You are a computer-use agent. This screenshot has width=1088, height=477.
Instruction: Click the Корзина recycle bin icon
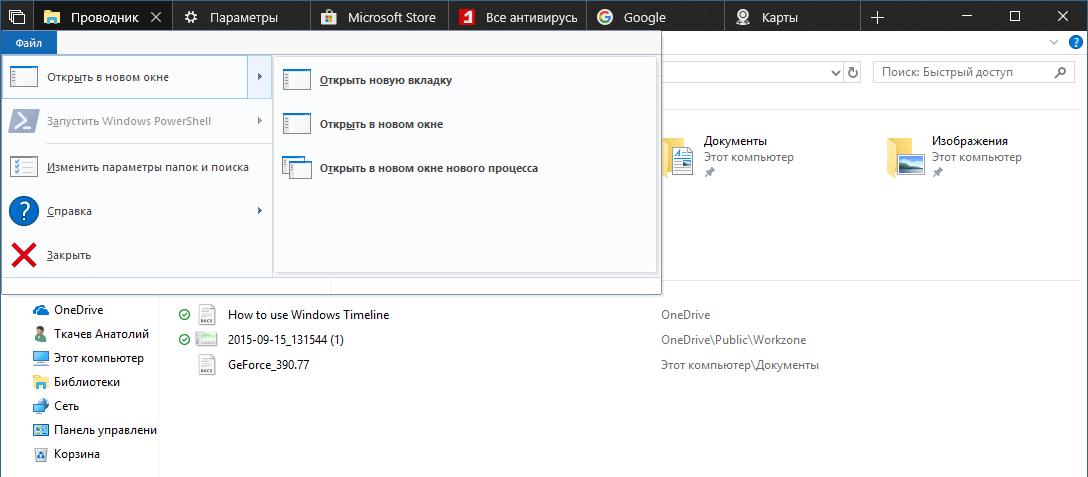click(x=41, y=455)
